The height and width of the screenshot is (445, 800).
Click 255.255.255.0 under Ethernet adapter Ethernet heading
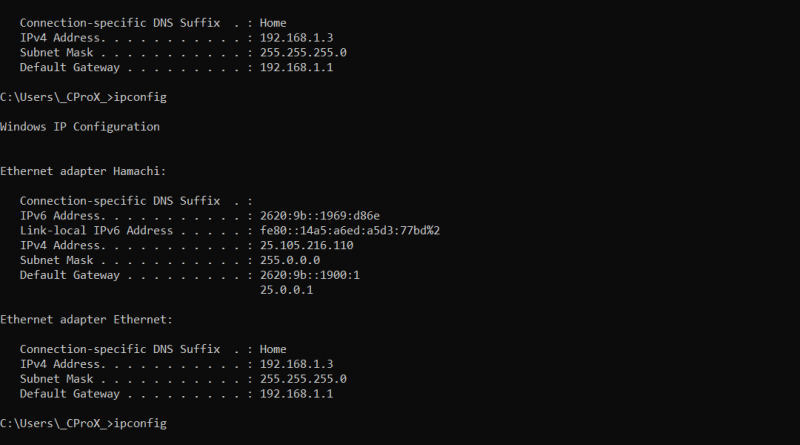coord(303,379)
